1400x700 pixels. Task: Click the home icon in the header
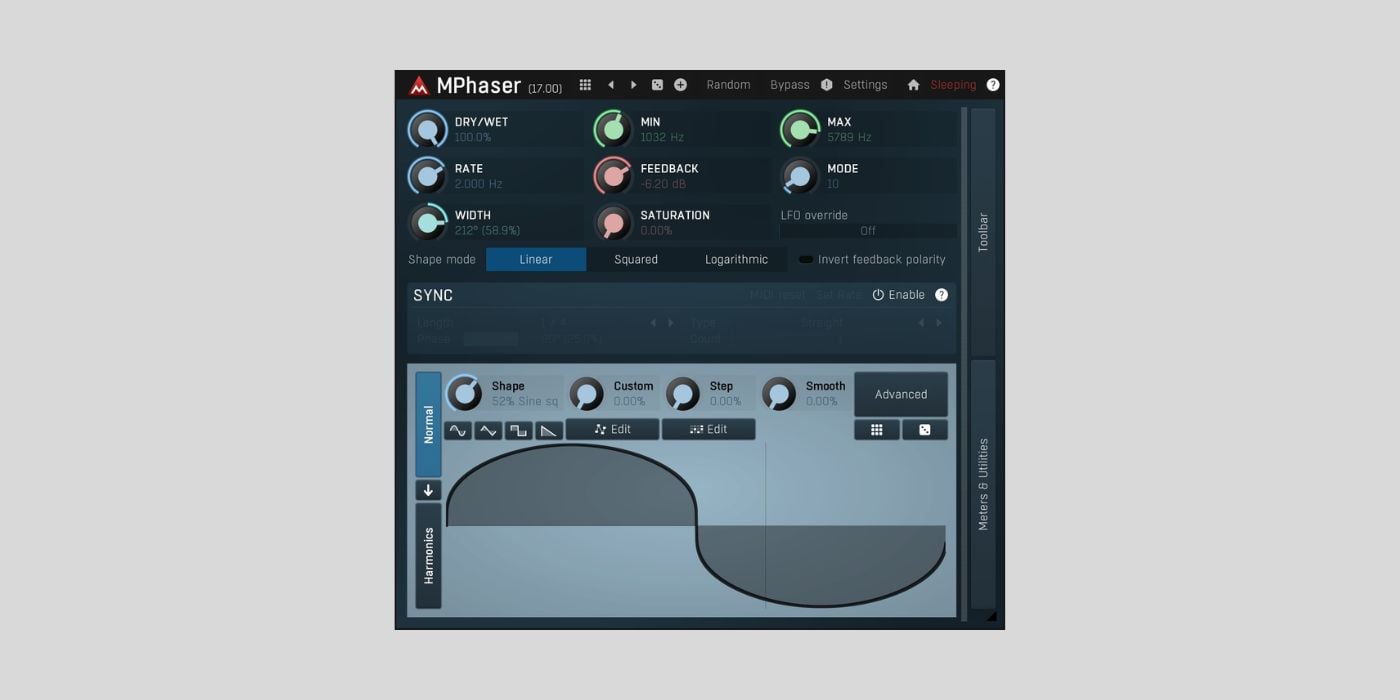click(x=913, y=85)
